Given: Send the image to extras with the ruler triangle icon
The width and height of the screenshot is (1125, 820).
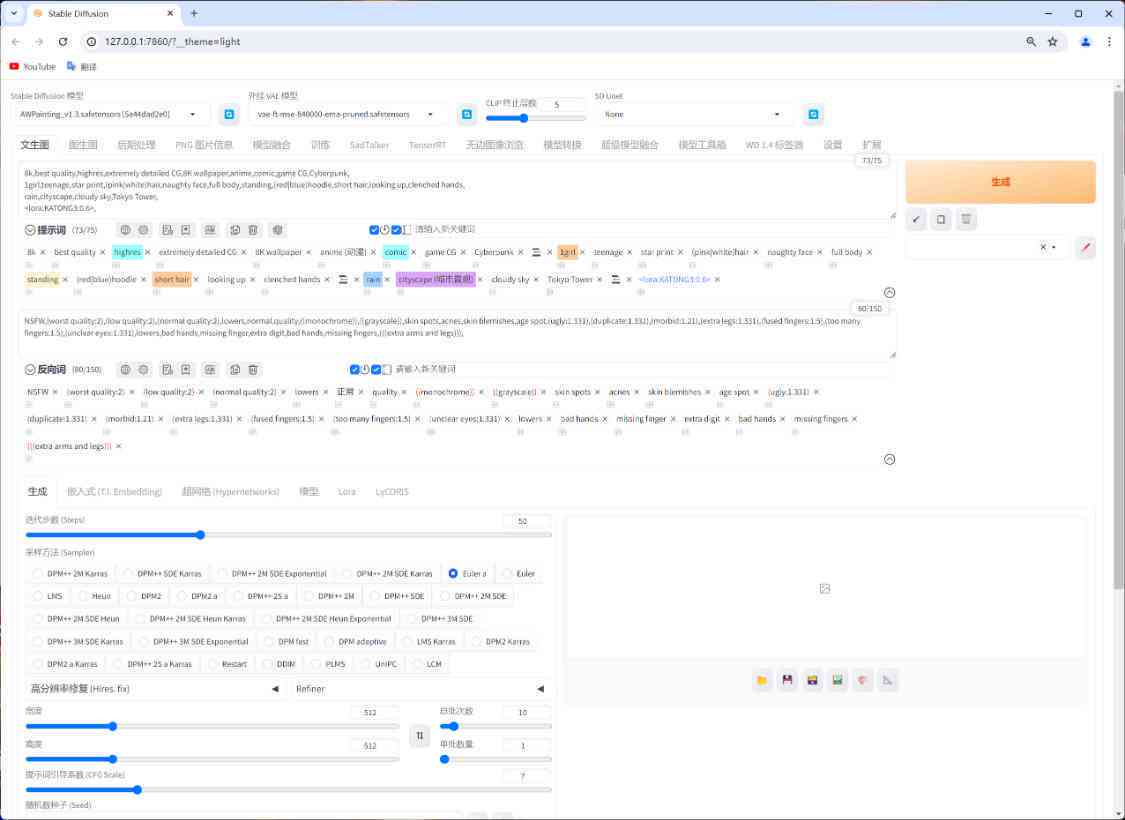Looking at the screenshot, I should click(888, 680).
